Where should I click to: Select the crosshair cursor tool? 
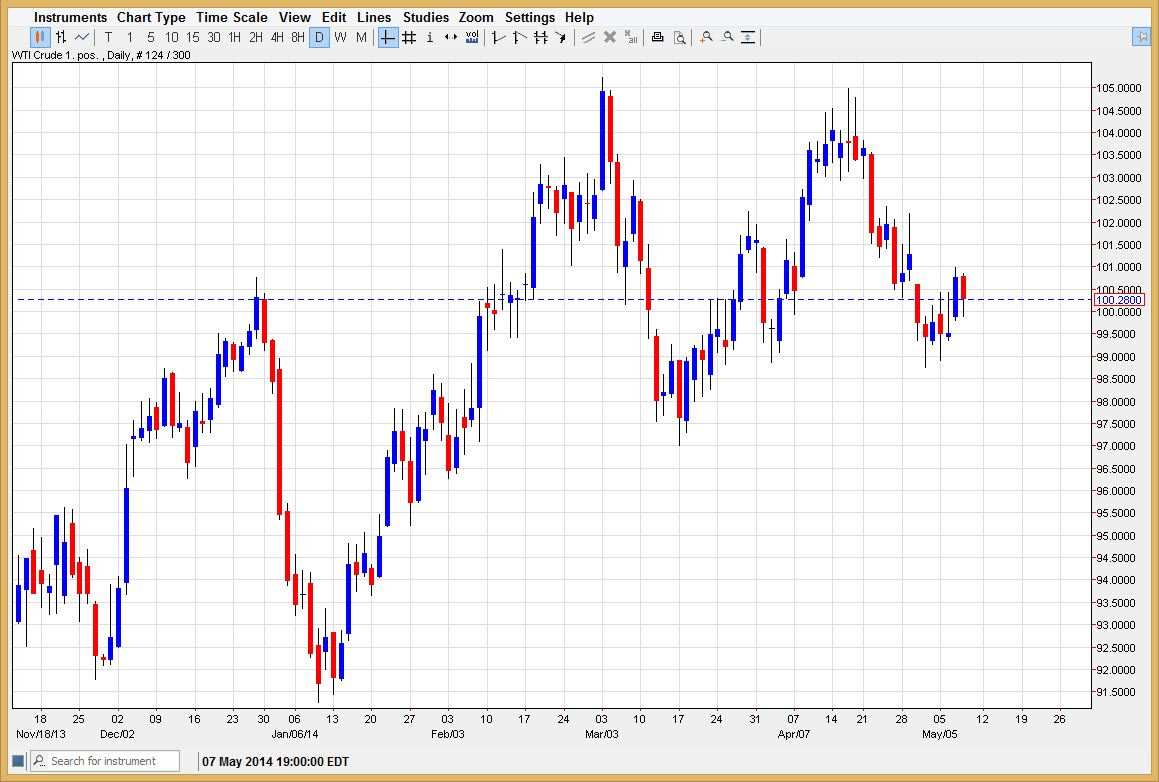point(386,37)
